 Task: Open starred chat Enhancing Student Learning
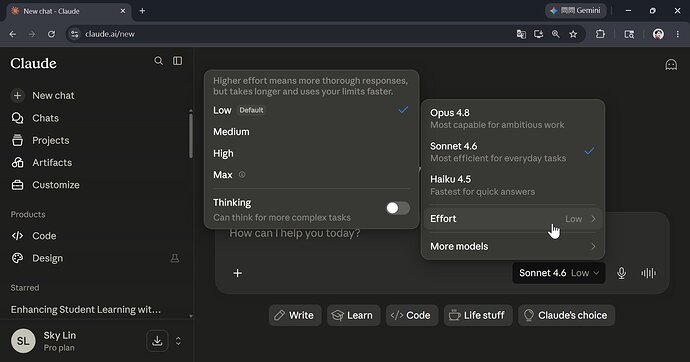click(86, 309)
